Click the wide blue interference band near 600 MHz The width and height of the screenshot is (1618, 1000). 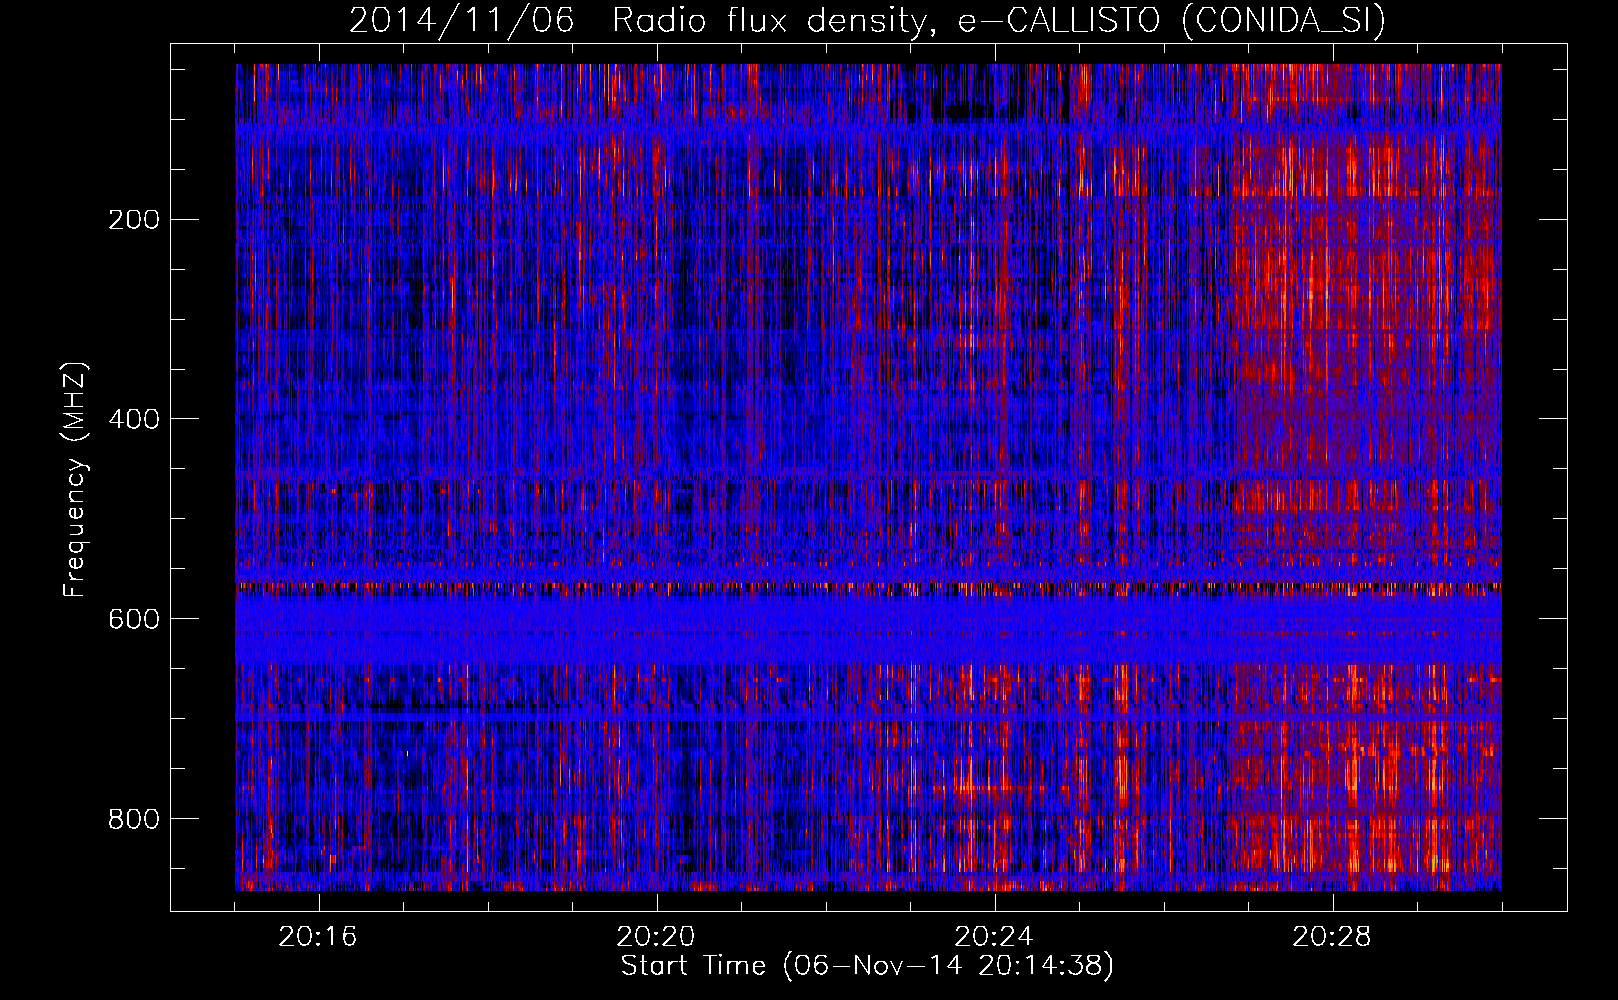(868, 630)
